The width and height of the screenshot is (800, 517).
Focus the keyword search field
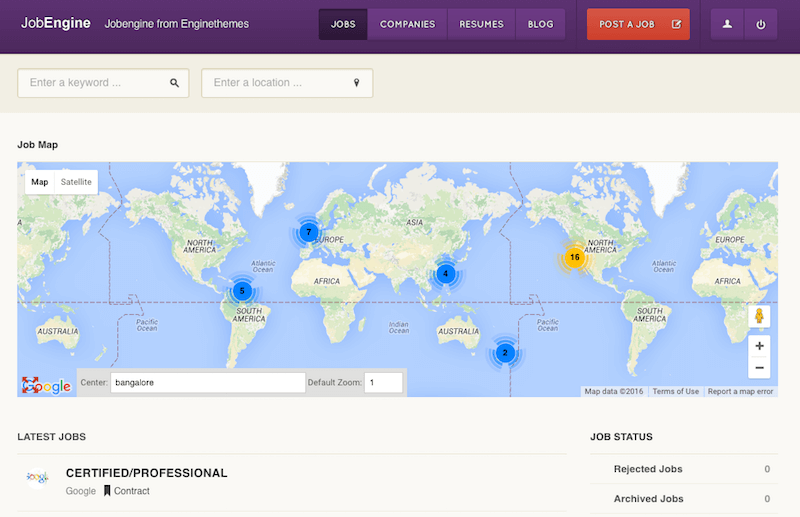tap(103, 83)
